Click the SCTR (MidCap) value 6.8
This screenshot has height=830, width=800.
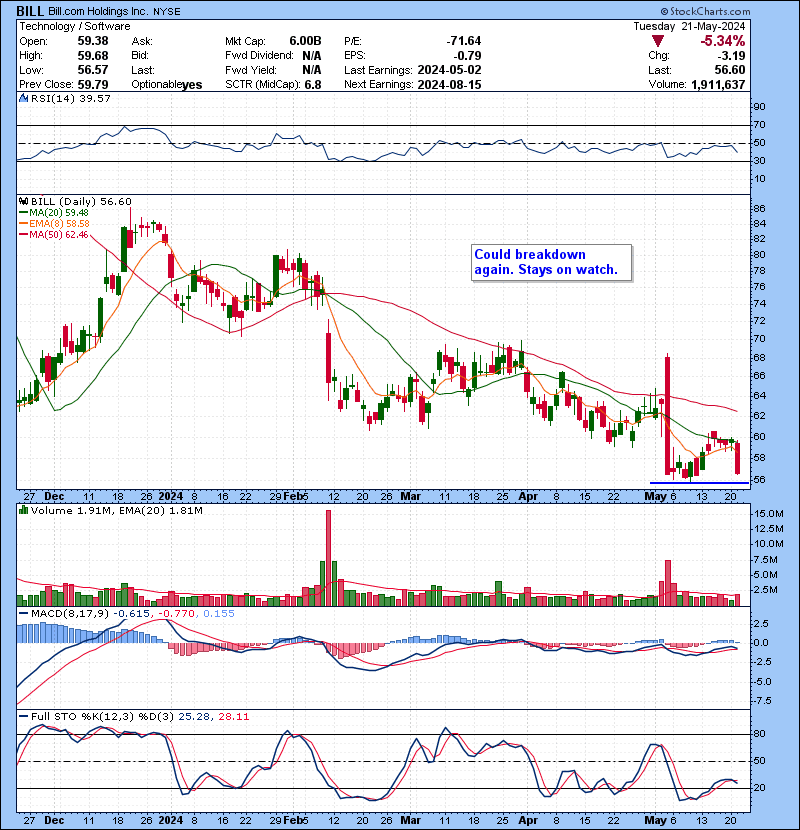[x=313, y=85]
